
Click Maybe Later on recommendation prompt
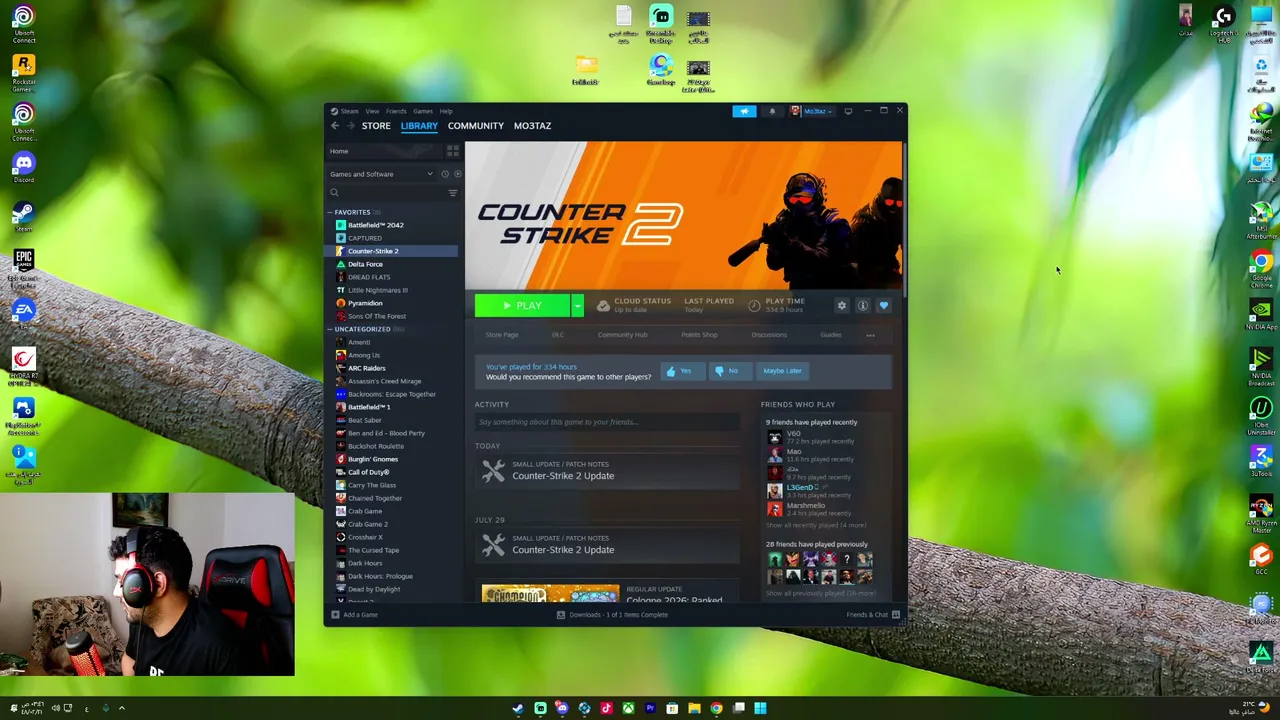pyautogui.click(x=782, y=371)
